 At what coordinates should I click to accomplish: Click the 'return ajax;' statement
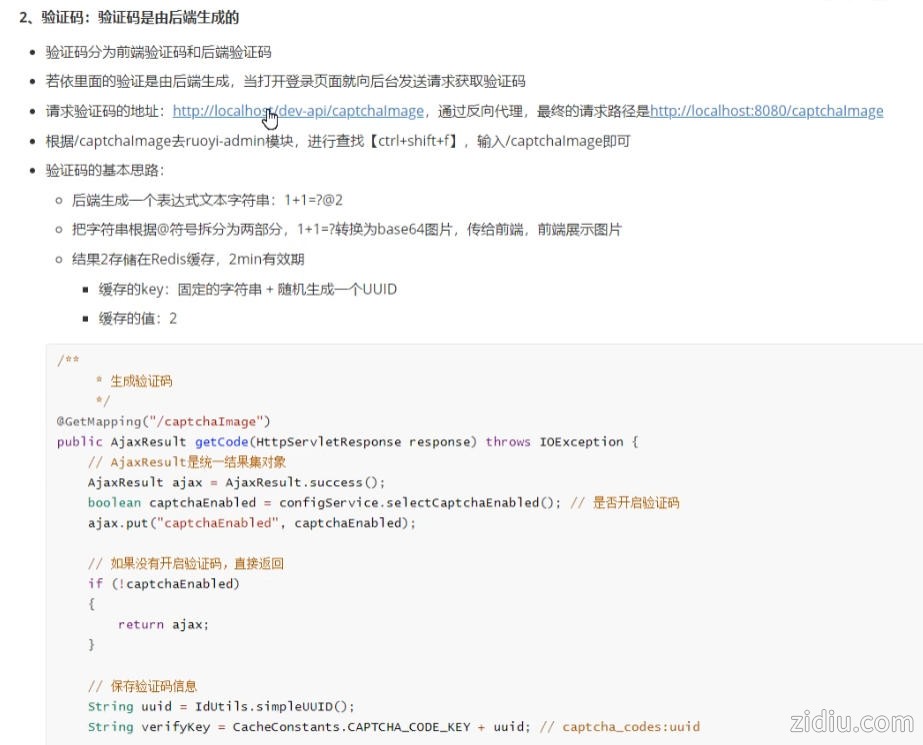163,624
